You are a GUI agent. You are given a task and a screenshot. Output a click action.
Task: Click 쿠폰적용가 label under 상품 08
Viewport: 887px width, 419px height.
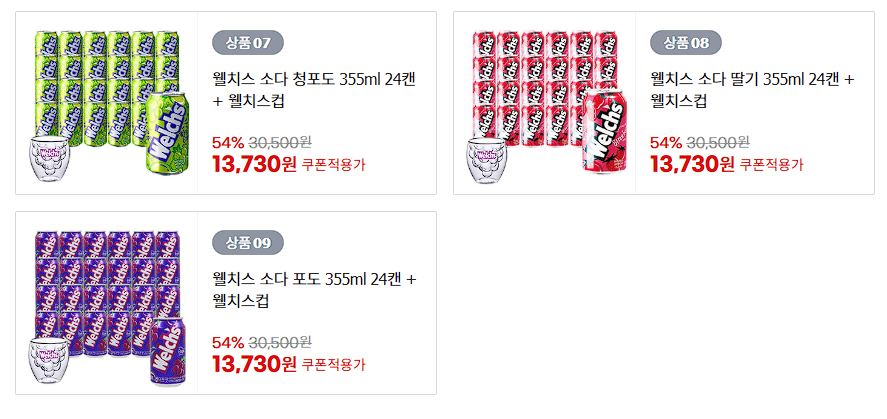pyautogui.click(x=772, y=165)
